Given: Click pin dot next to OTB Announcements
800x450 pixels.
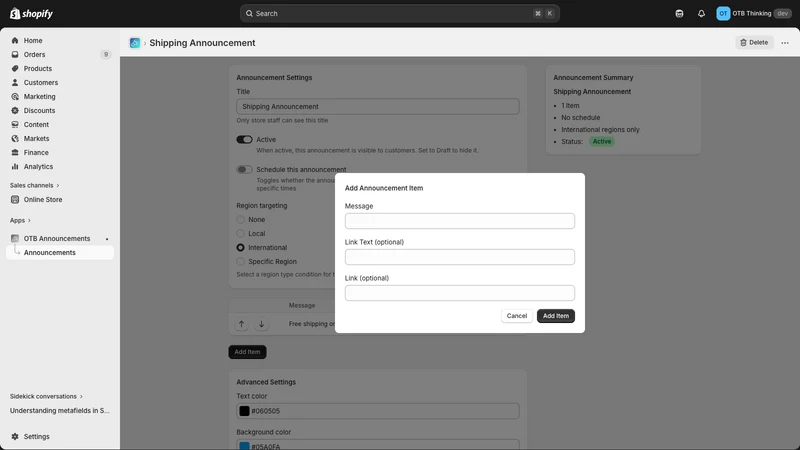Looking at the screenshot, I should point(107,239).
